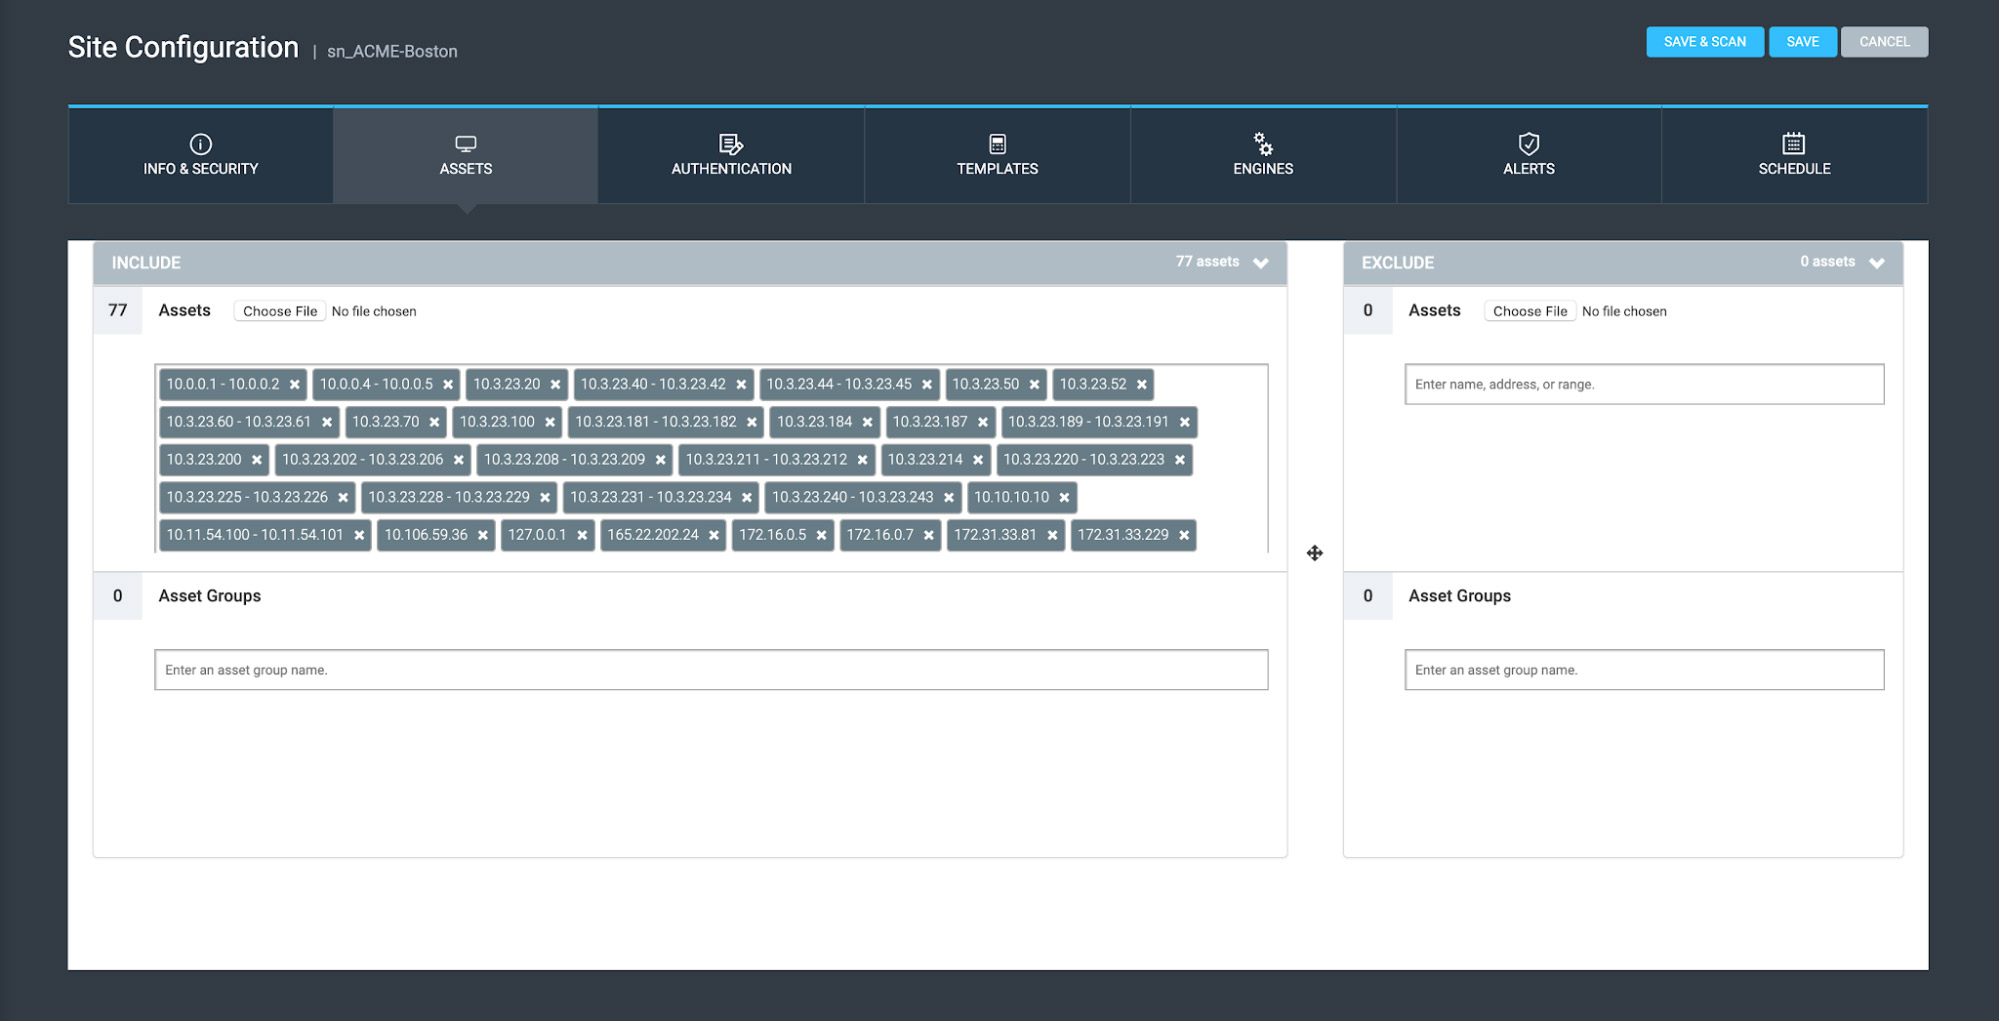Click the '77 assets' count label
The width and height of the screenshot is (1999, 1021).
[1207, 262]
